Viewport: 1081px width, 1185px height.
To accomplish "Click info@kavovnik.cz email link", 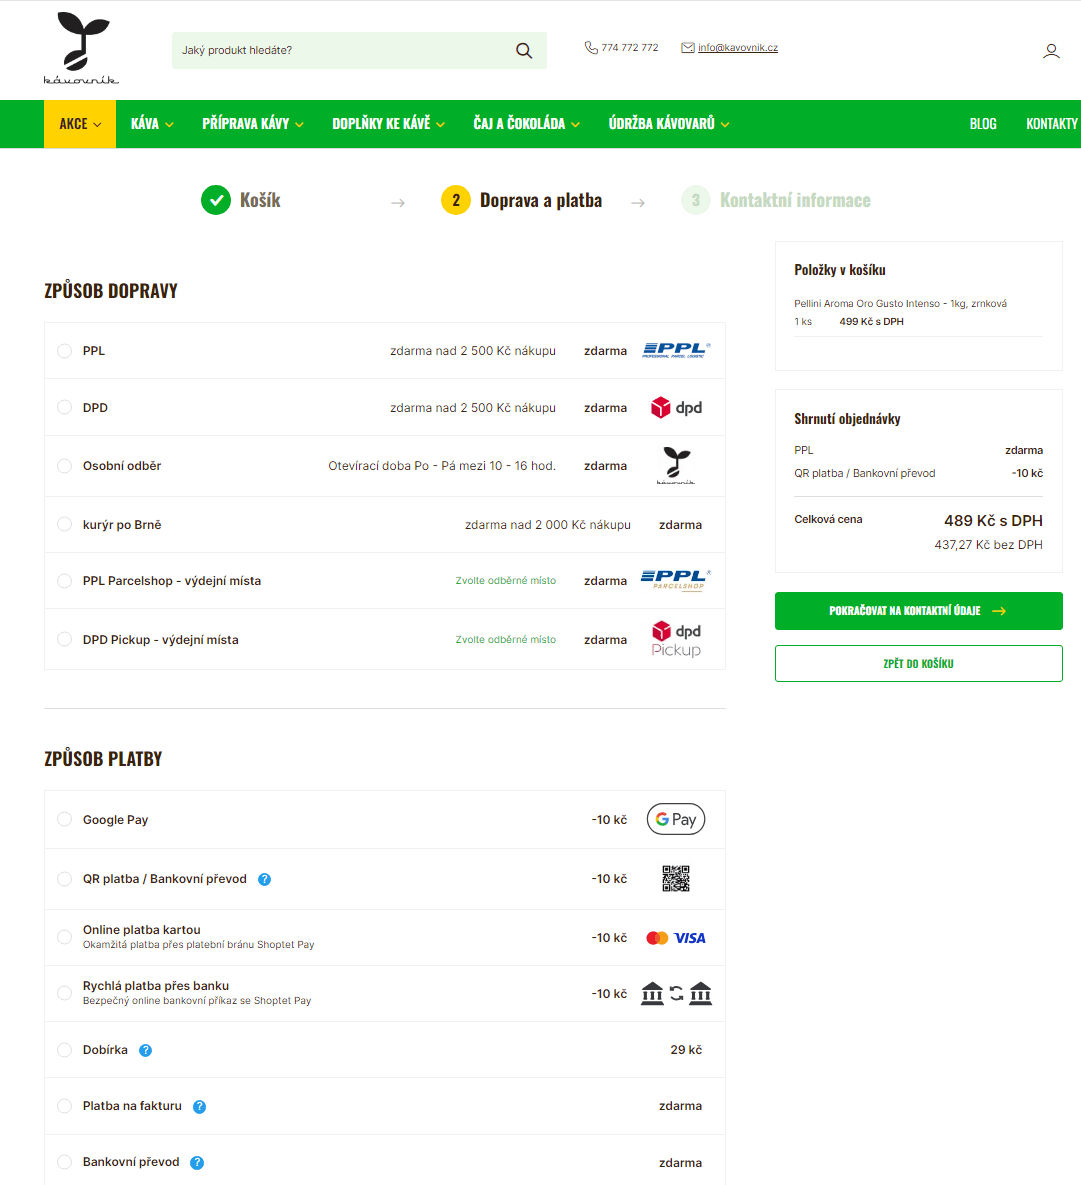I will pyautogui.click(x=738, y=48).
